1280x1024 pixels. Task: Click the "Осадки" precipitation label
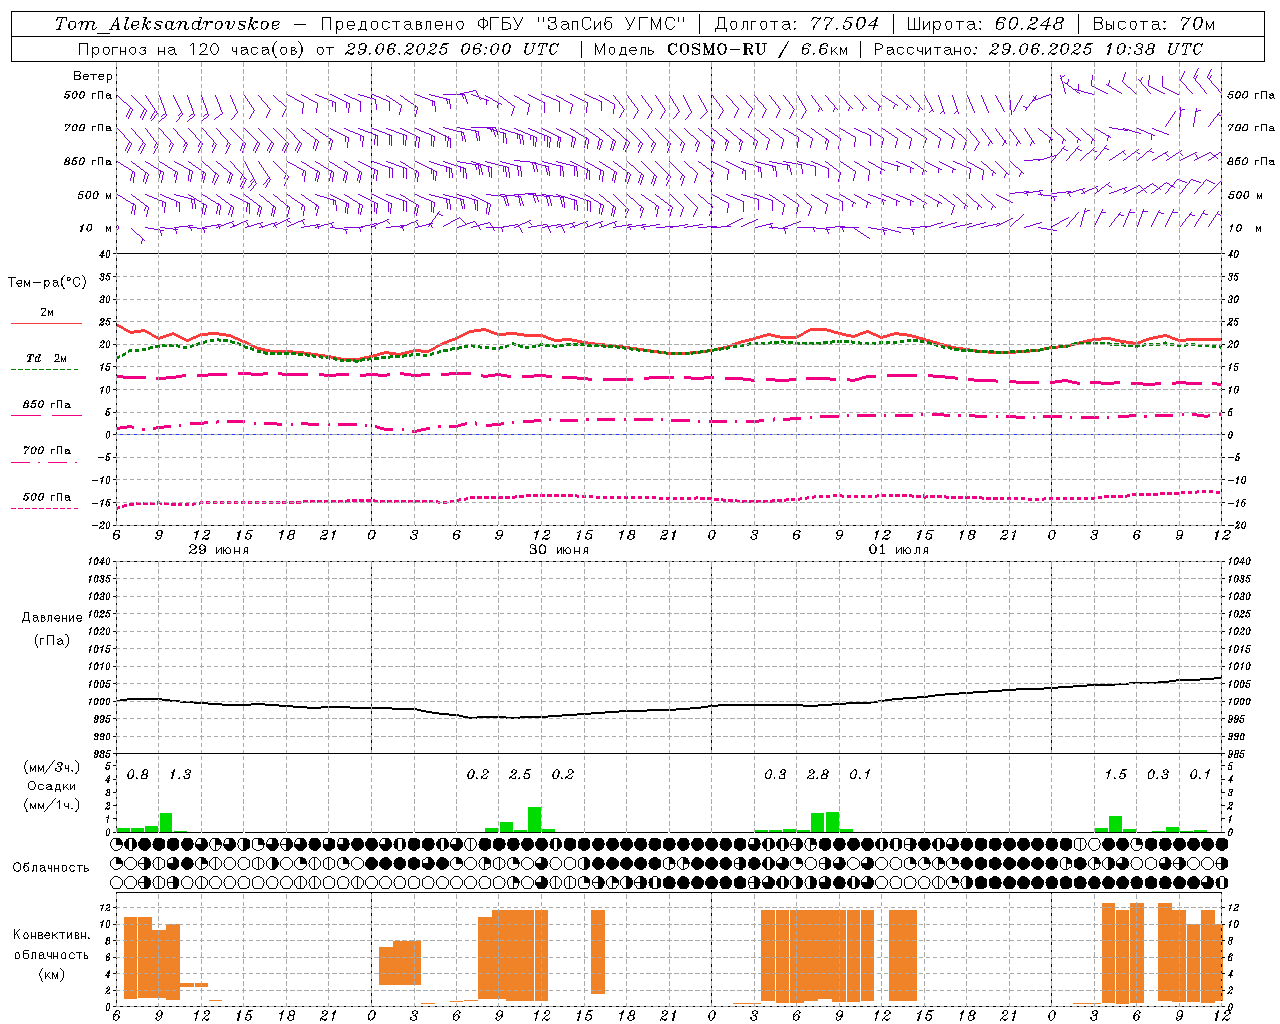pyautogui.click(x=52, y=786)
